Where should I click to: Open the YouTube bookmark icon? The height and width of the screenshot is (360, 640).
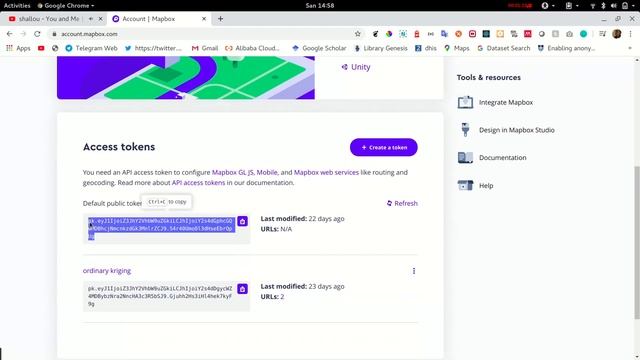pos(41,48)
